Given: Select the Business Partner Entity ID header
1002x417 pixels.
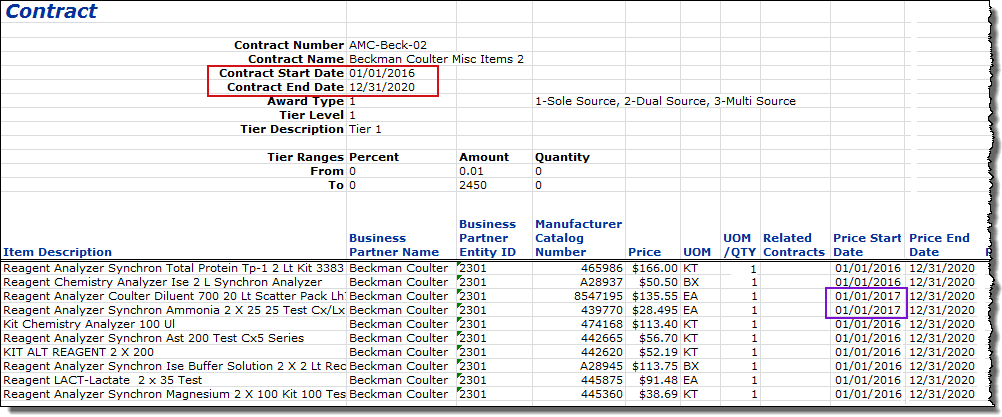Looking at the screenshot, I should pyautogui.click(x=487, y=238).
